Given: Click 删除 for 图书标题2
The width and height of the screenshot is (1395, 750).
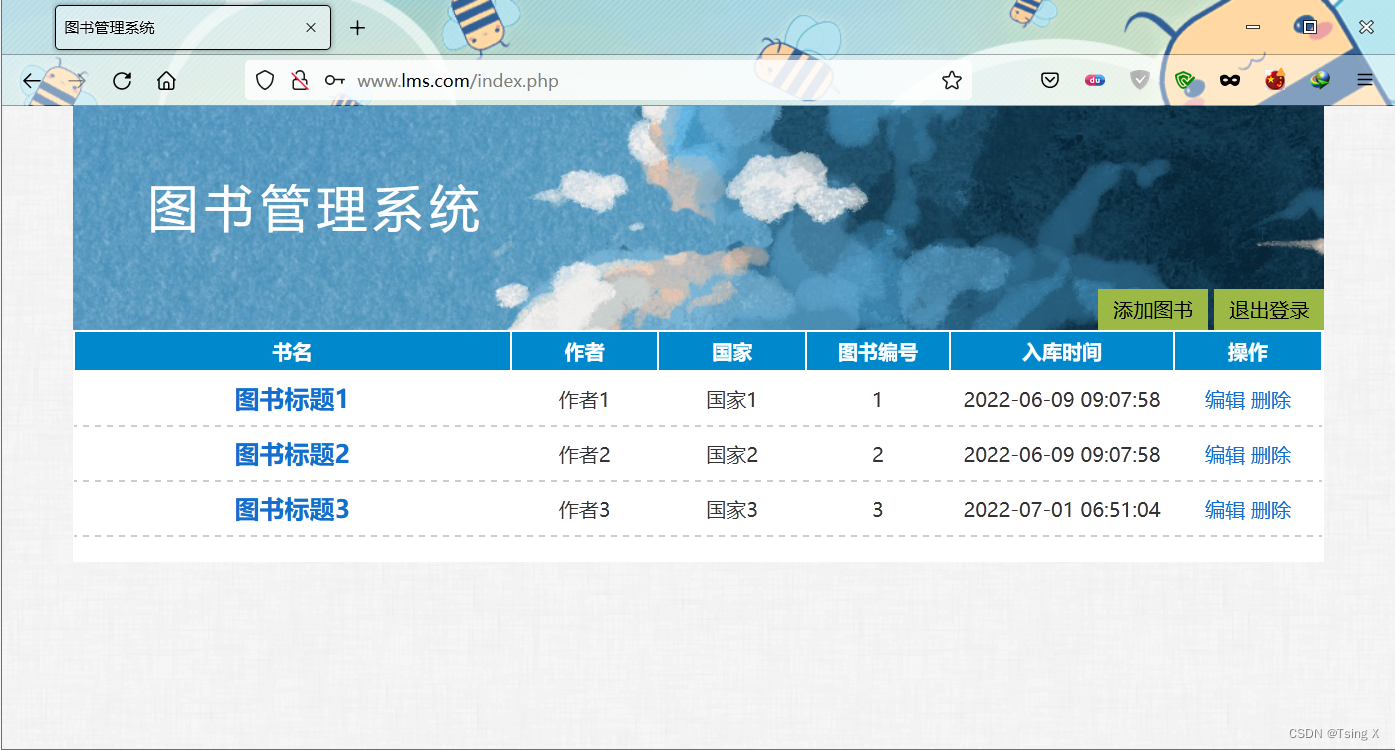Looking at the screenshot, I should (1271, 455).
